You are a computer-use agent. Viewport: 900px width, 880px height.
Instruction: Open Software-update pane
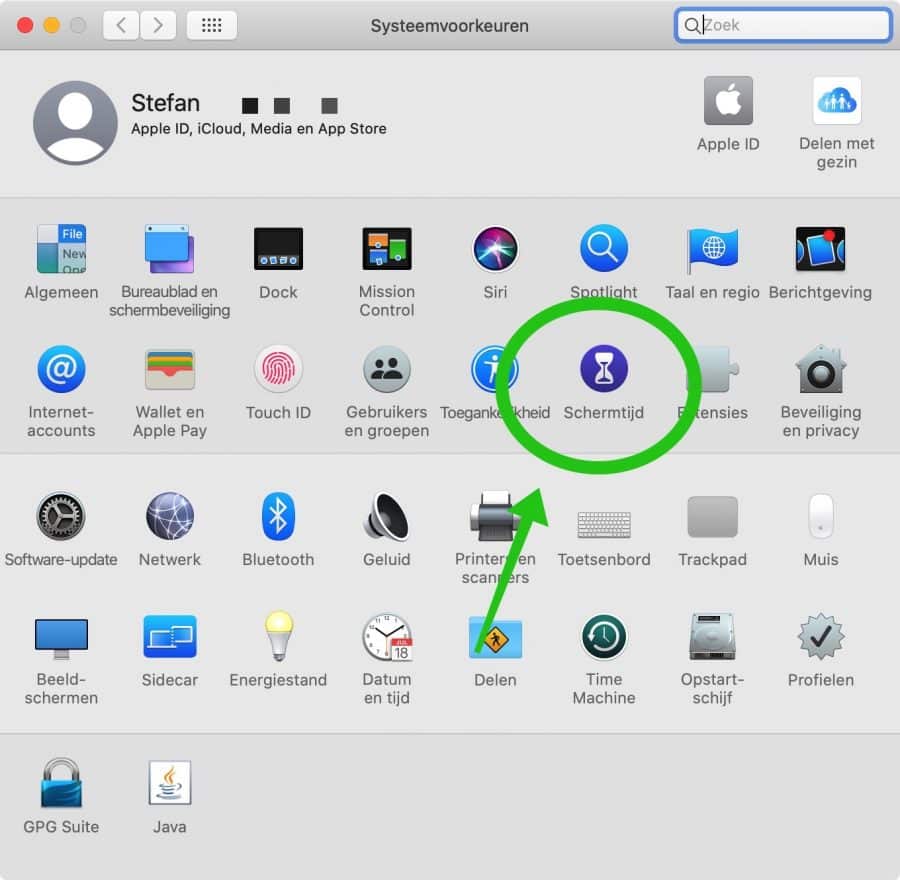[x=61, y=516]
